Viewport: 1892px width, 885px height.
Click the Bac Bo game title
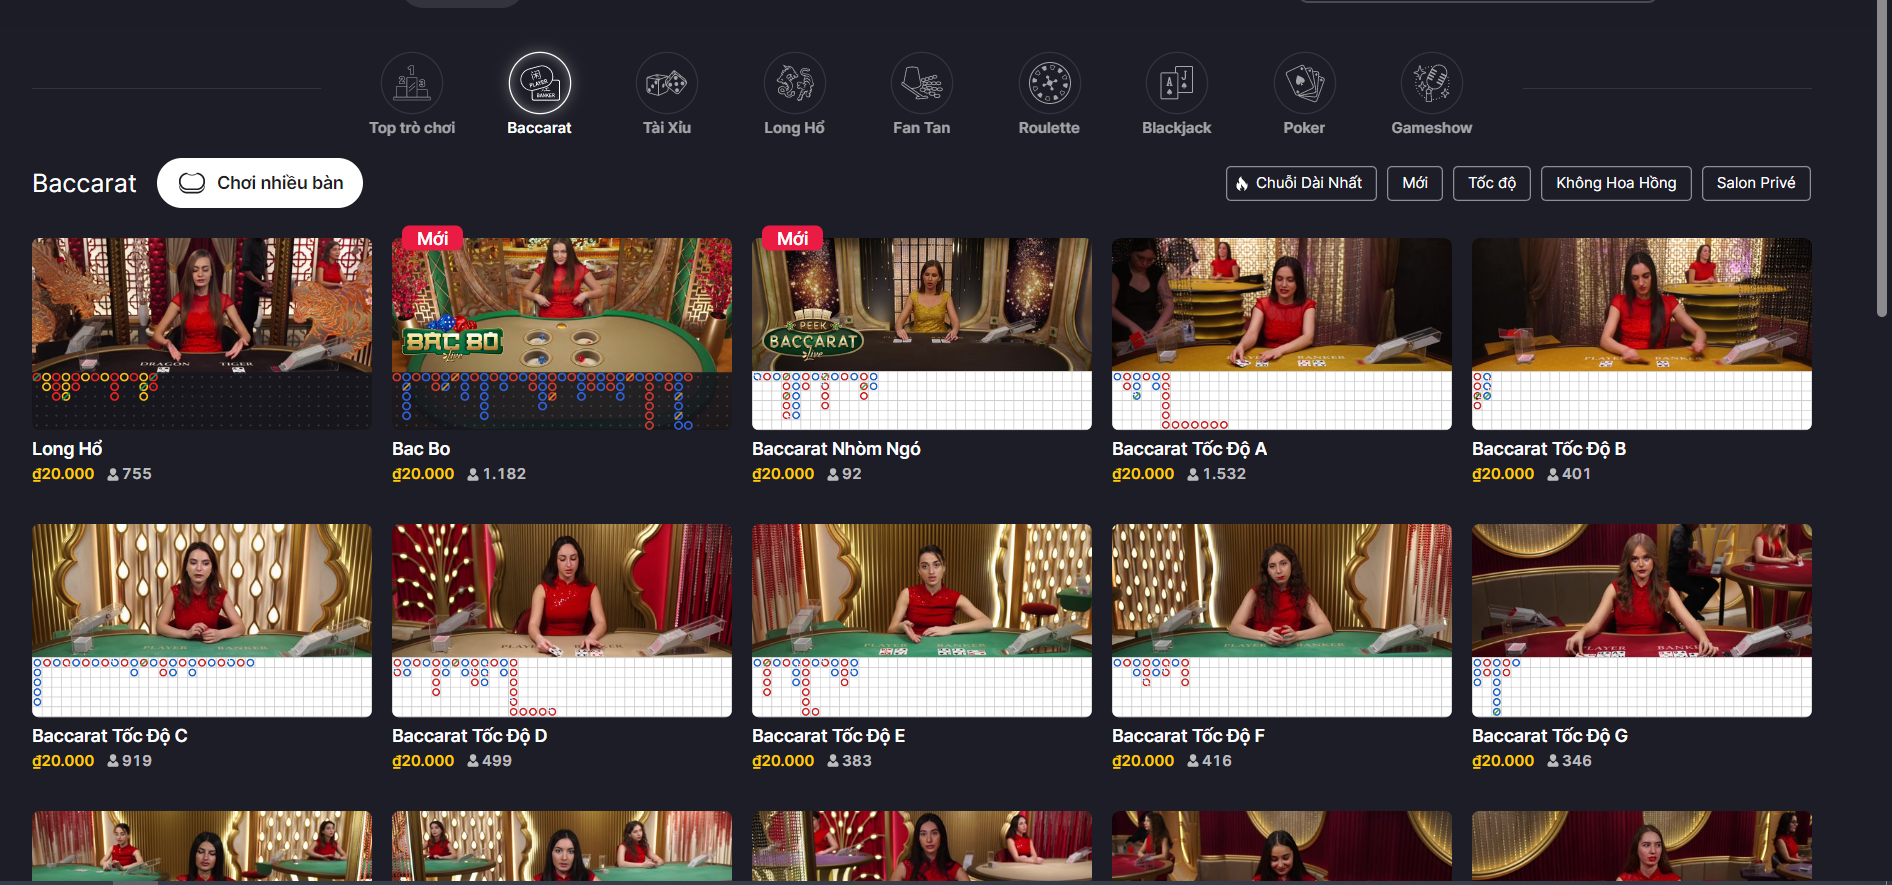tap(421, 449)
